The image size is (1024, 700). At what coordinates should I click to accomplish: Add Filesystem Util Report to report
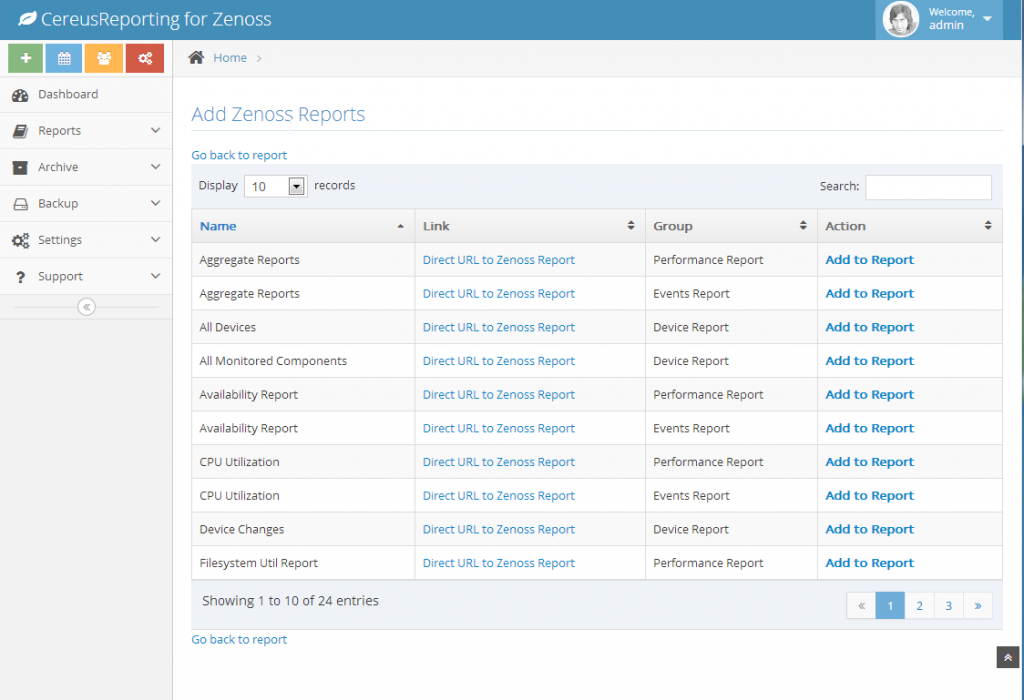pos(869,563)
